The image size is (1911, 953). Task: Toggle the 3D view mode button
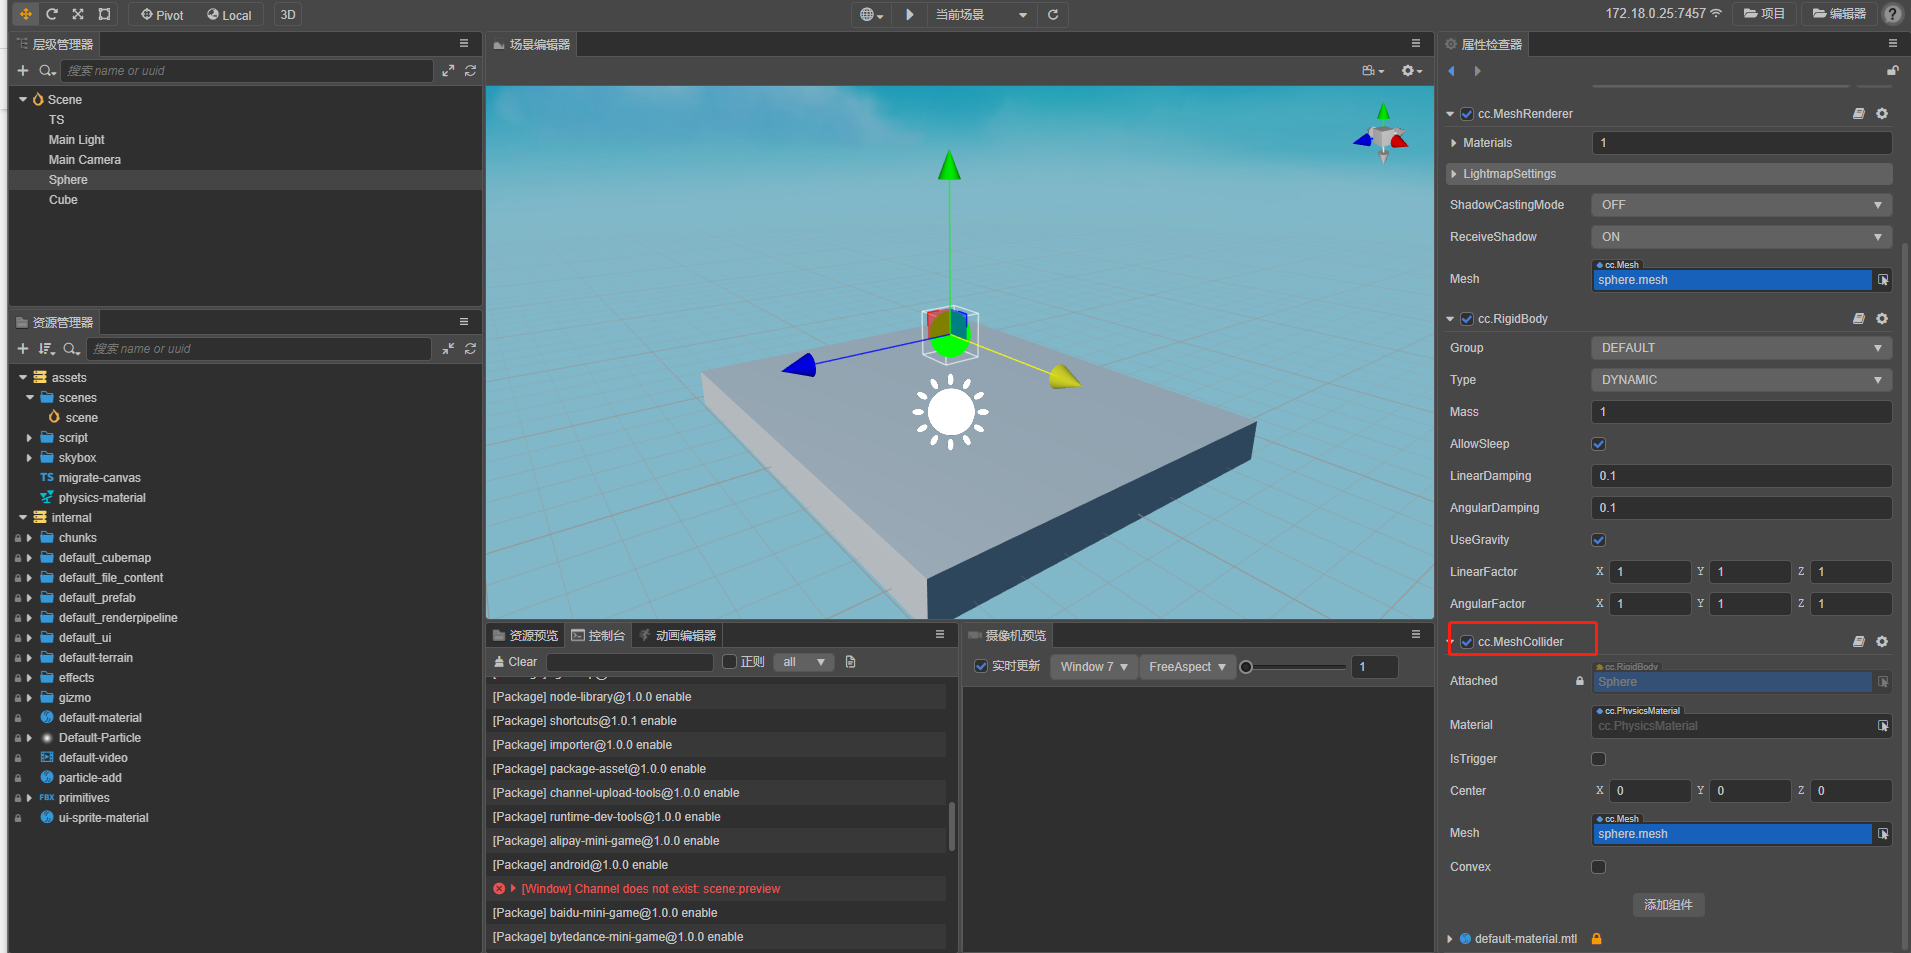tap(288, 14)
